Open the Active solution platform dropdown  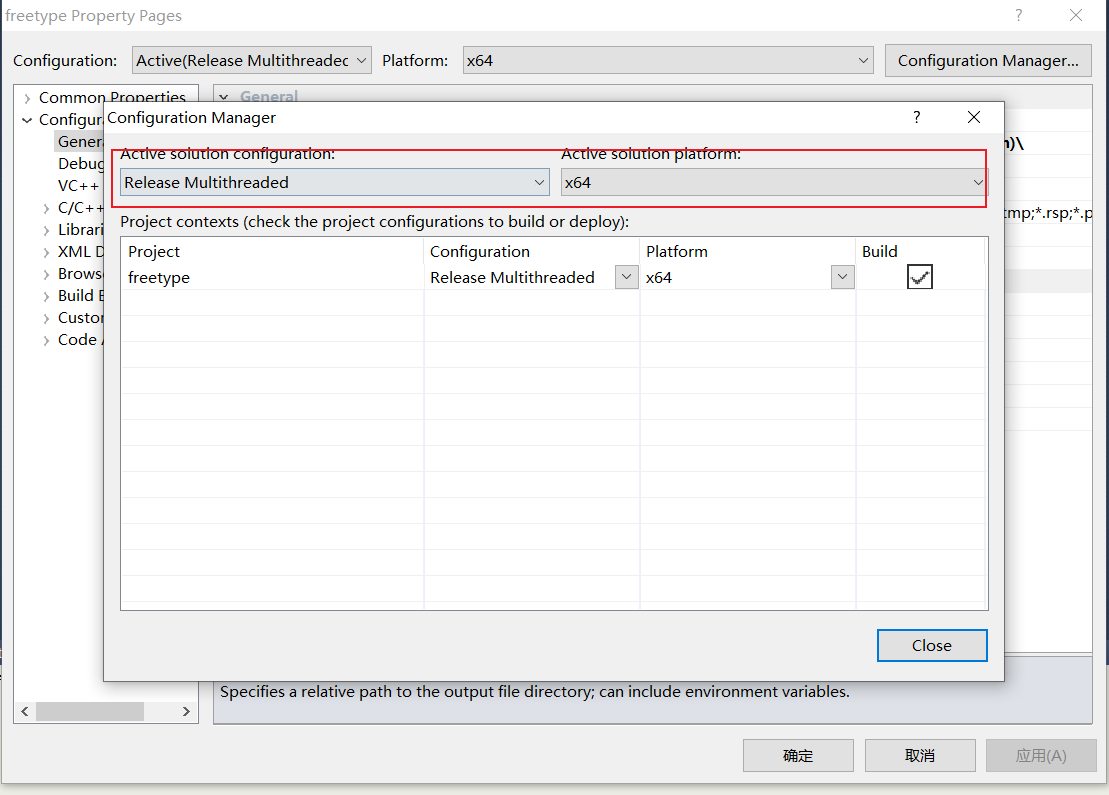tap(978, 182)
